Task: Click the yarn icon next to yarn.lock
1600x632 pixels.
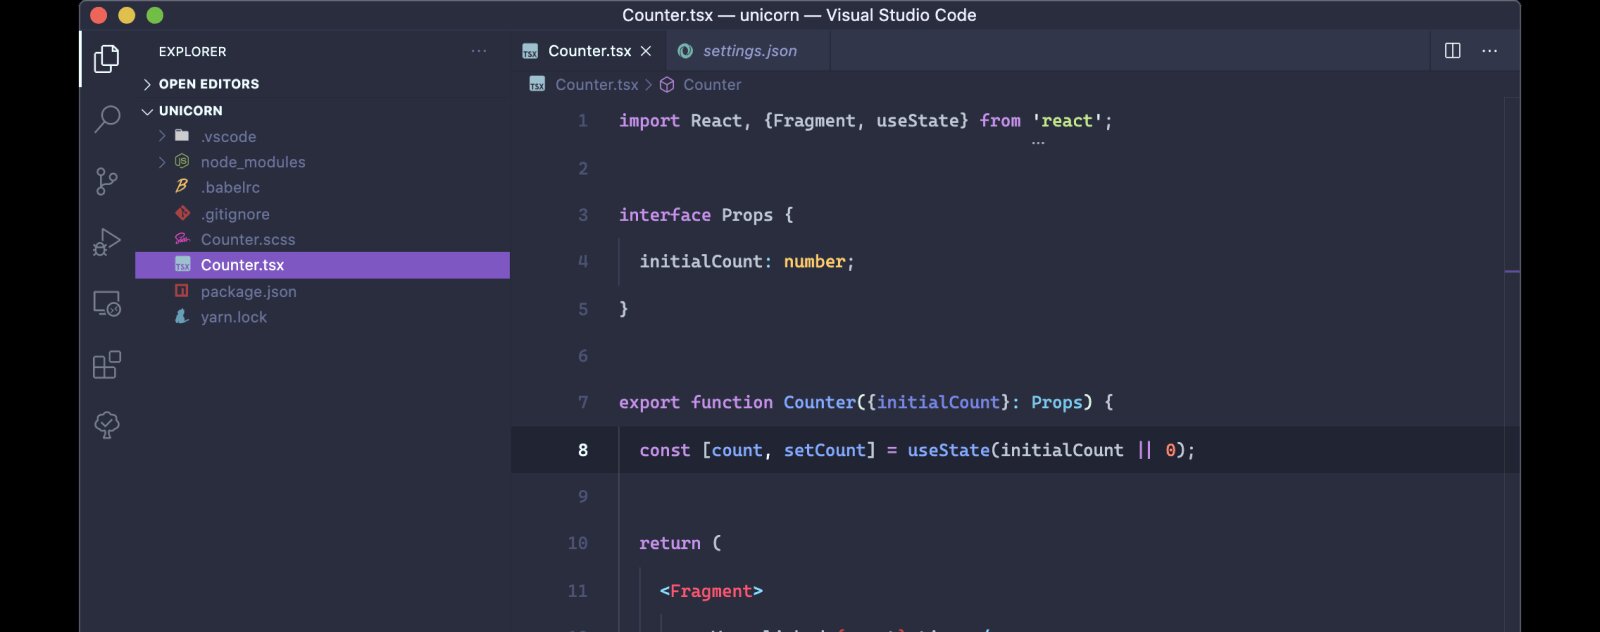Action: [182, 317]
